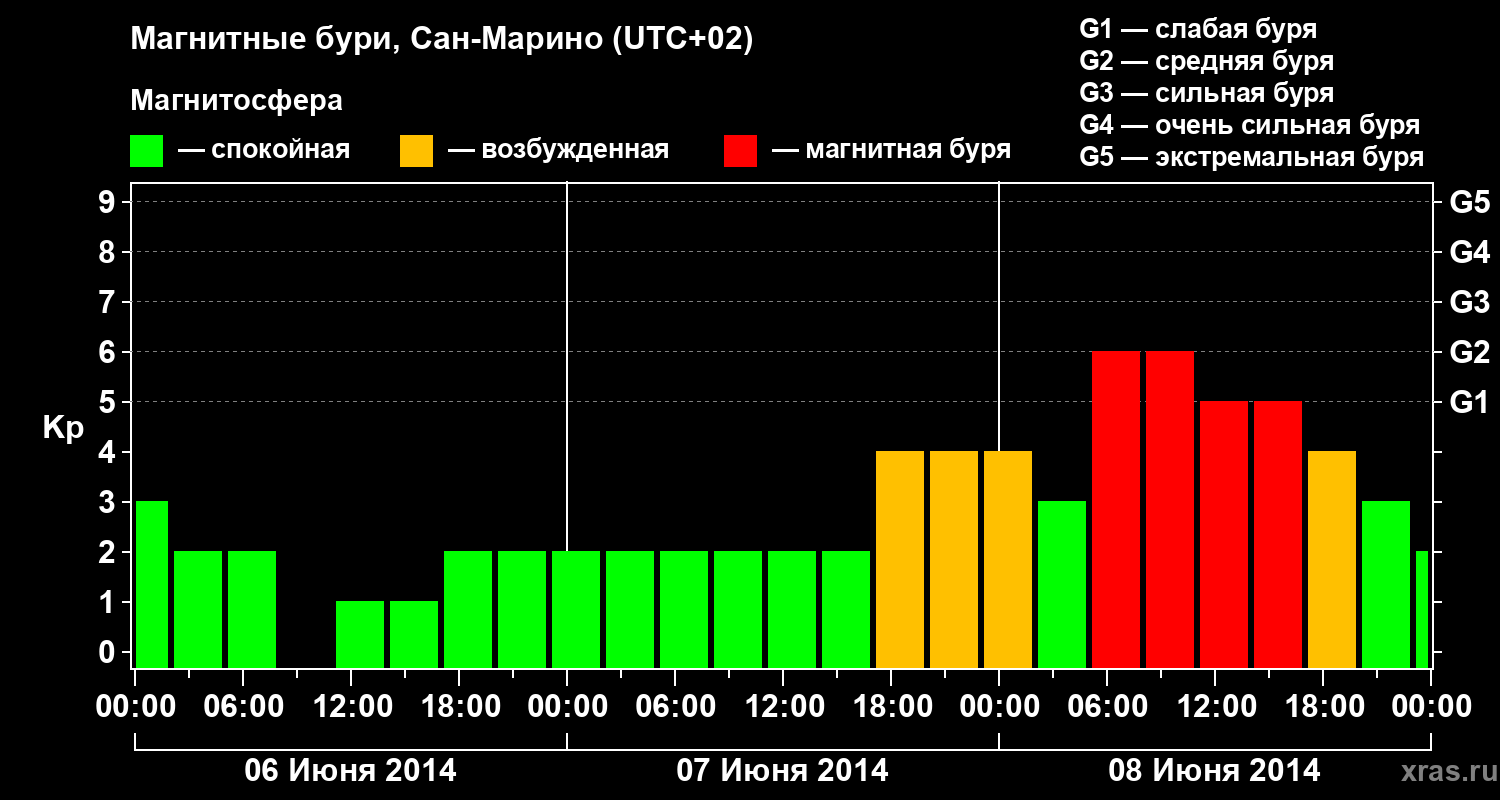Click the 'Магнитосфера' legend heading
The height and width of the screenshot is (800, 1500).
click(x=237, y=101)
